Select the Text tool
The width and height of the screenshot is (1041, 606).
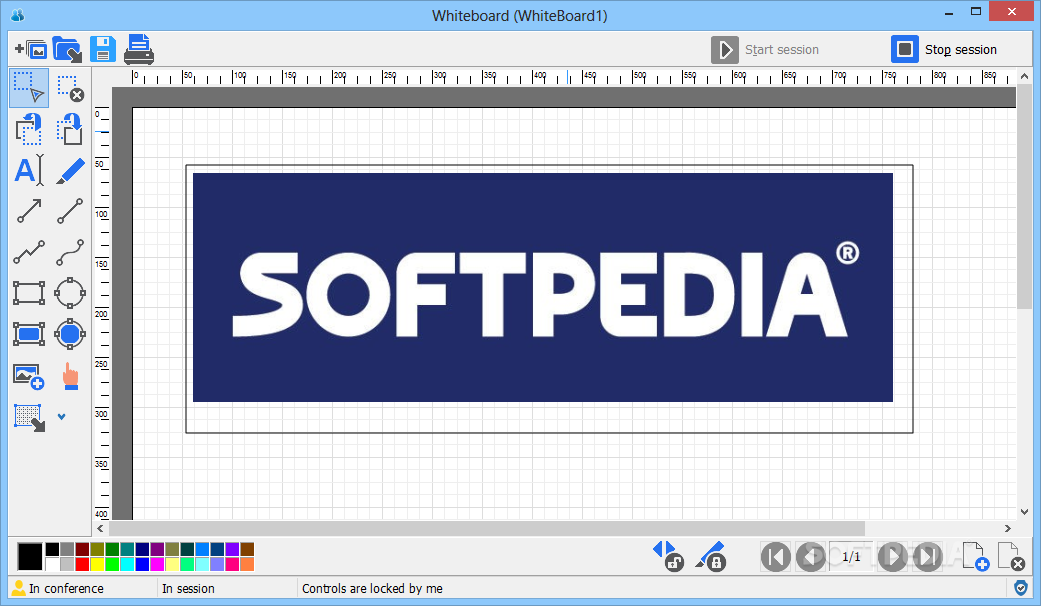[x=29, y=171]
